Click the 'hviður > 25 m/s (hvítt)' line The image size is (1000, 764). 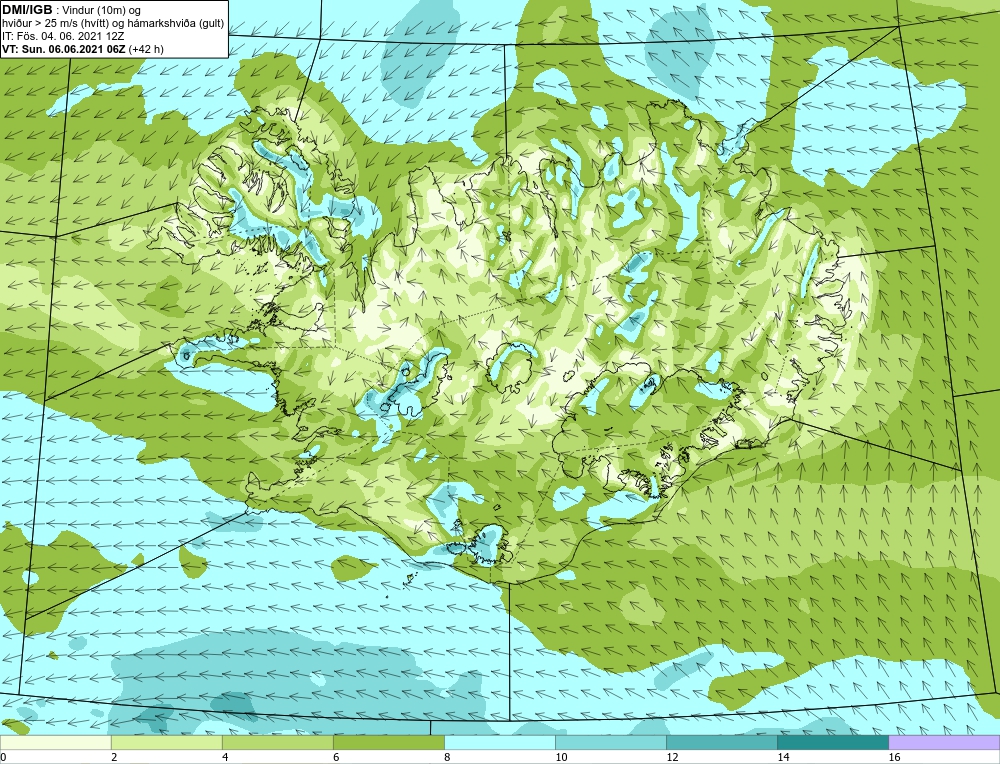click(x=57, y=24)
